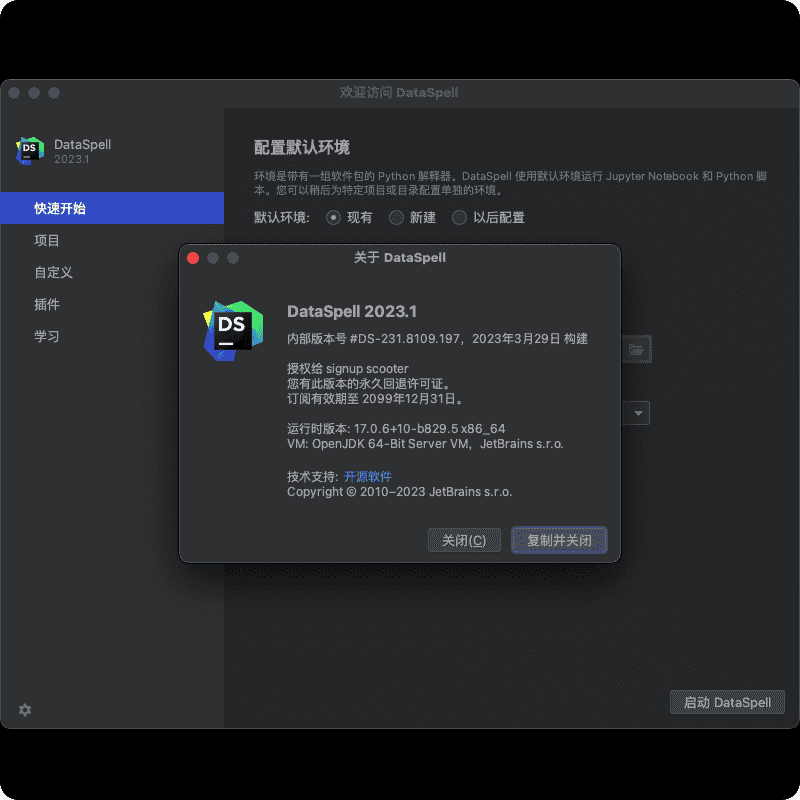800x800 pixels.
Task: Click the 复制并关闭 button
Action: tap(559, 540)
